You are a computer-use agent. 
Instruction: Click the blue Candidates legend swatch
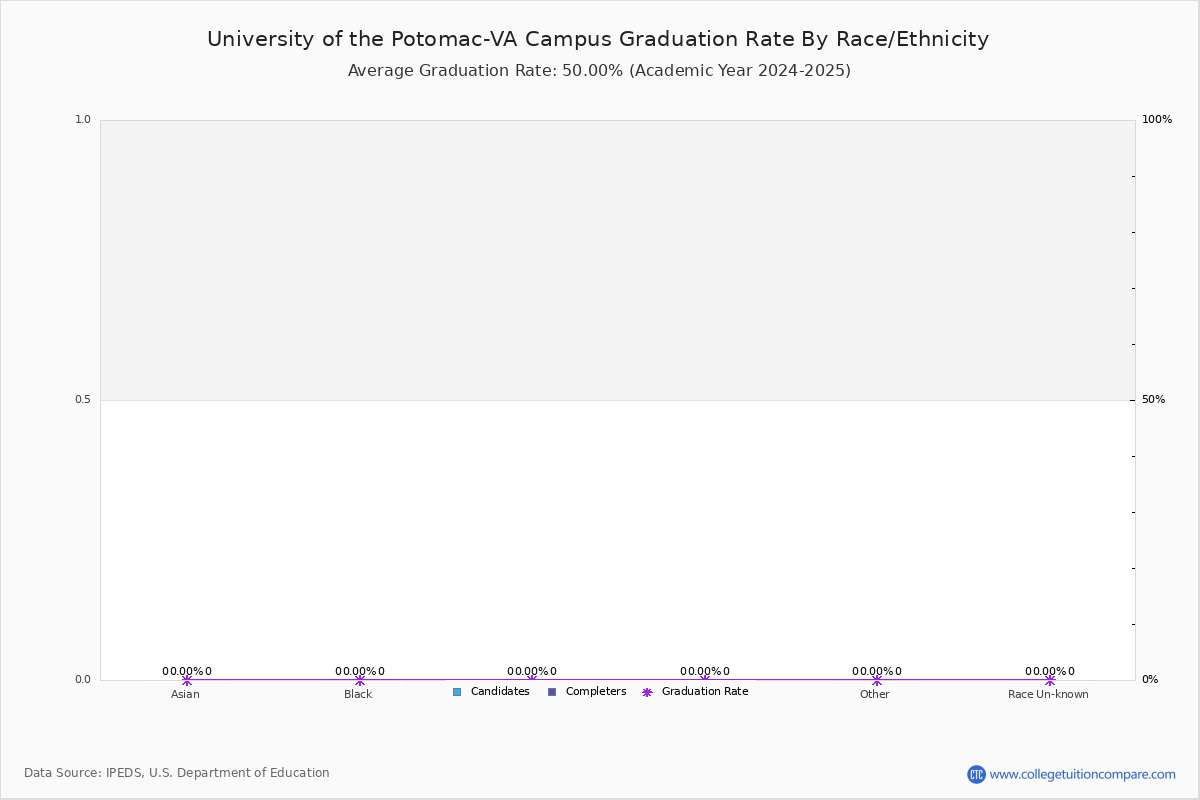click(457, 692)
